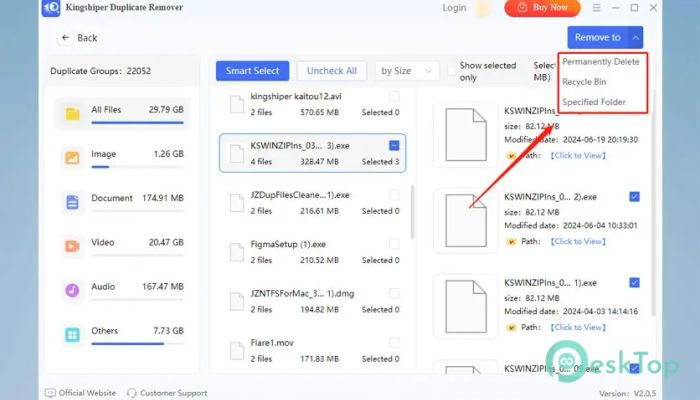Click the Others size progress bar
This screenshot has width=700, height=400.
click(138, 344)
